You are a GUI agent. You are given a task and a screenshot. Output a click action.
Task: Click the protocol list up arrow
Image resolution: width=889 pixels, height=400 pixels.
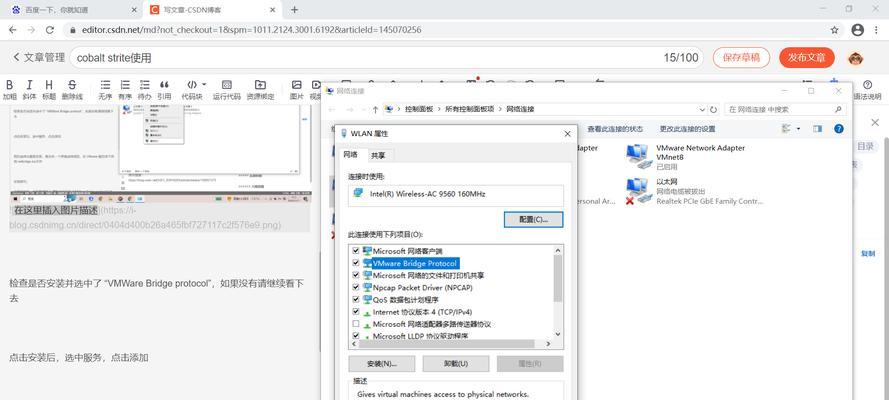click(x=558, y=250)
